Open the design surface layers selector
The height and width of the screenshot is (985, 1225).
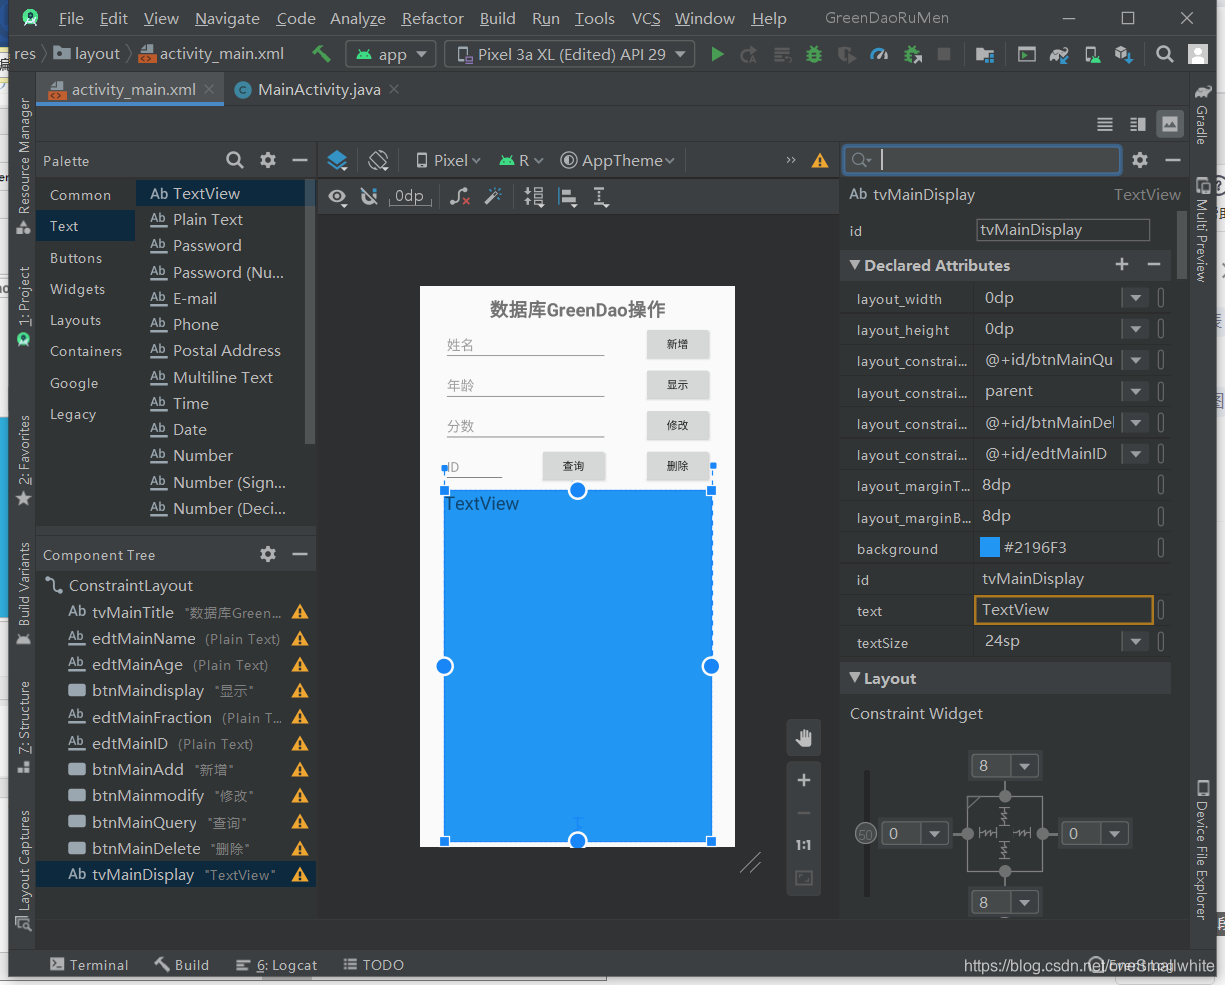pyautogui.click(x=338, y=160)
